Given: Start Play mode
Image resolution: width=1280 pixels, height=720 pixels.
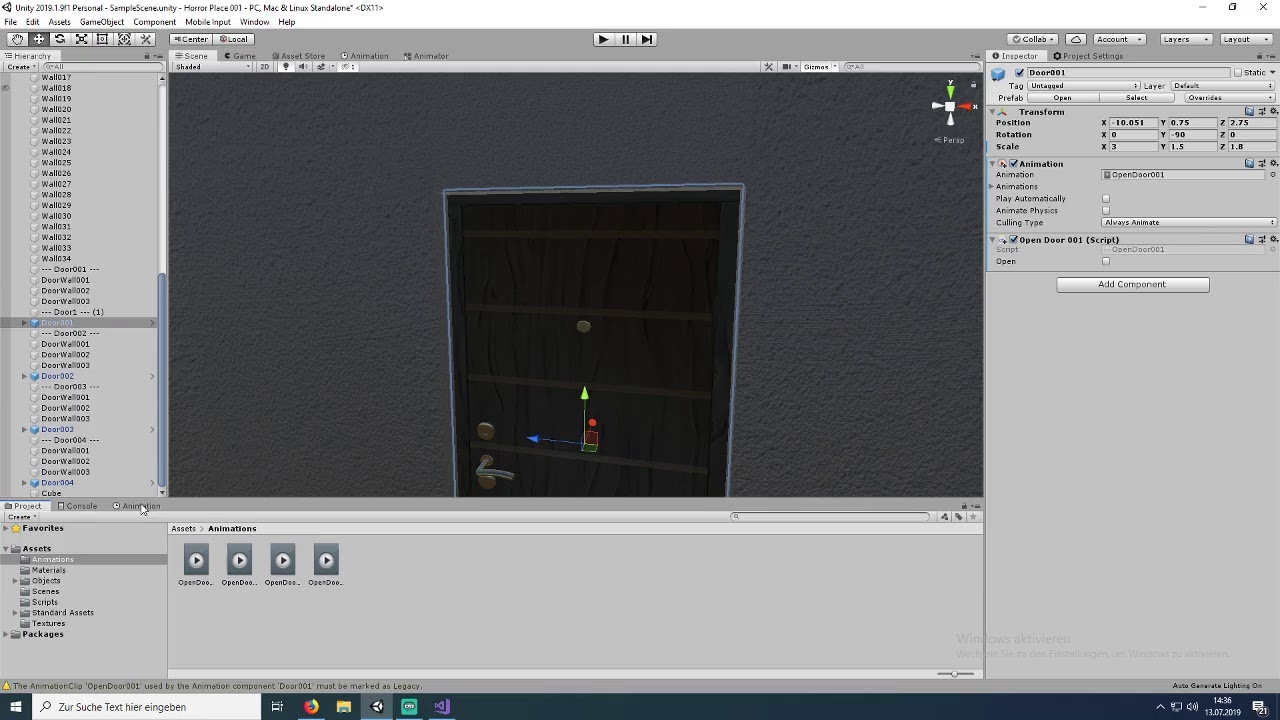Looking at the screenshot, I should (x=603, y=39).
